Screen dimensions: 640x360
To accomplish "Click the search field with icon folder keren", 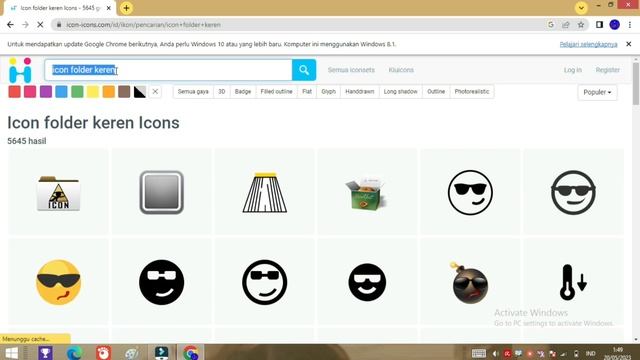I will [168, 70].
